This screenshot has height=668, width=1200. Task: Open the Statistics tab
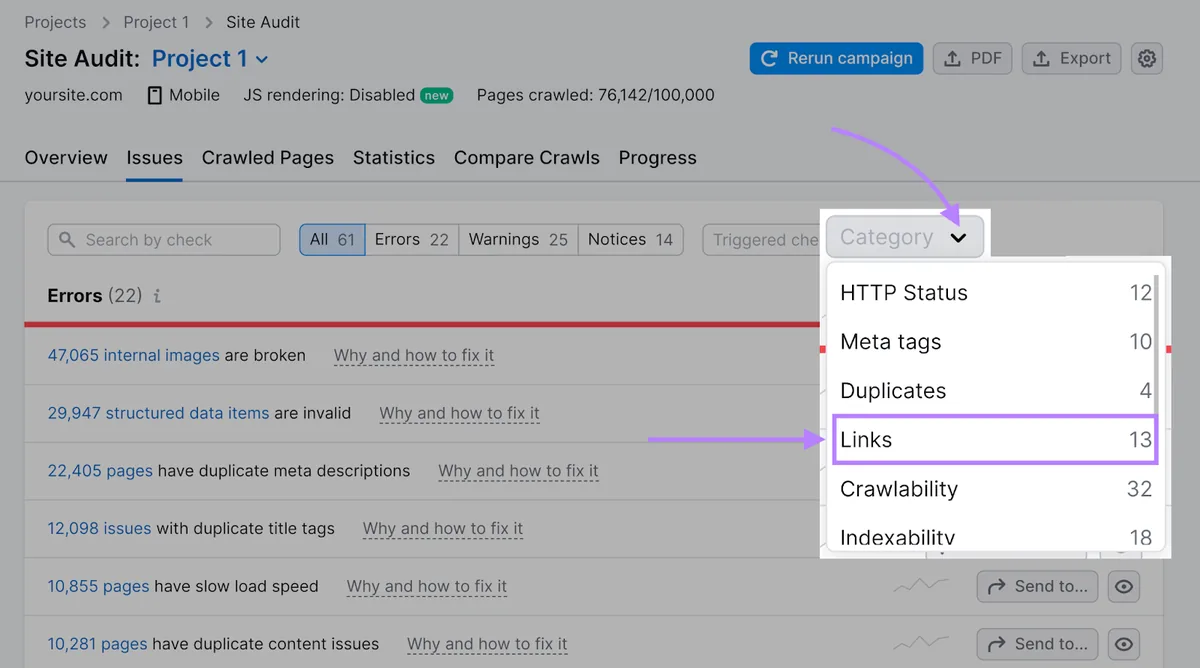[394, 158]
